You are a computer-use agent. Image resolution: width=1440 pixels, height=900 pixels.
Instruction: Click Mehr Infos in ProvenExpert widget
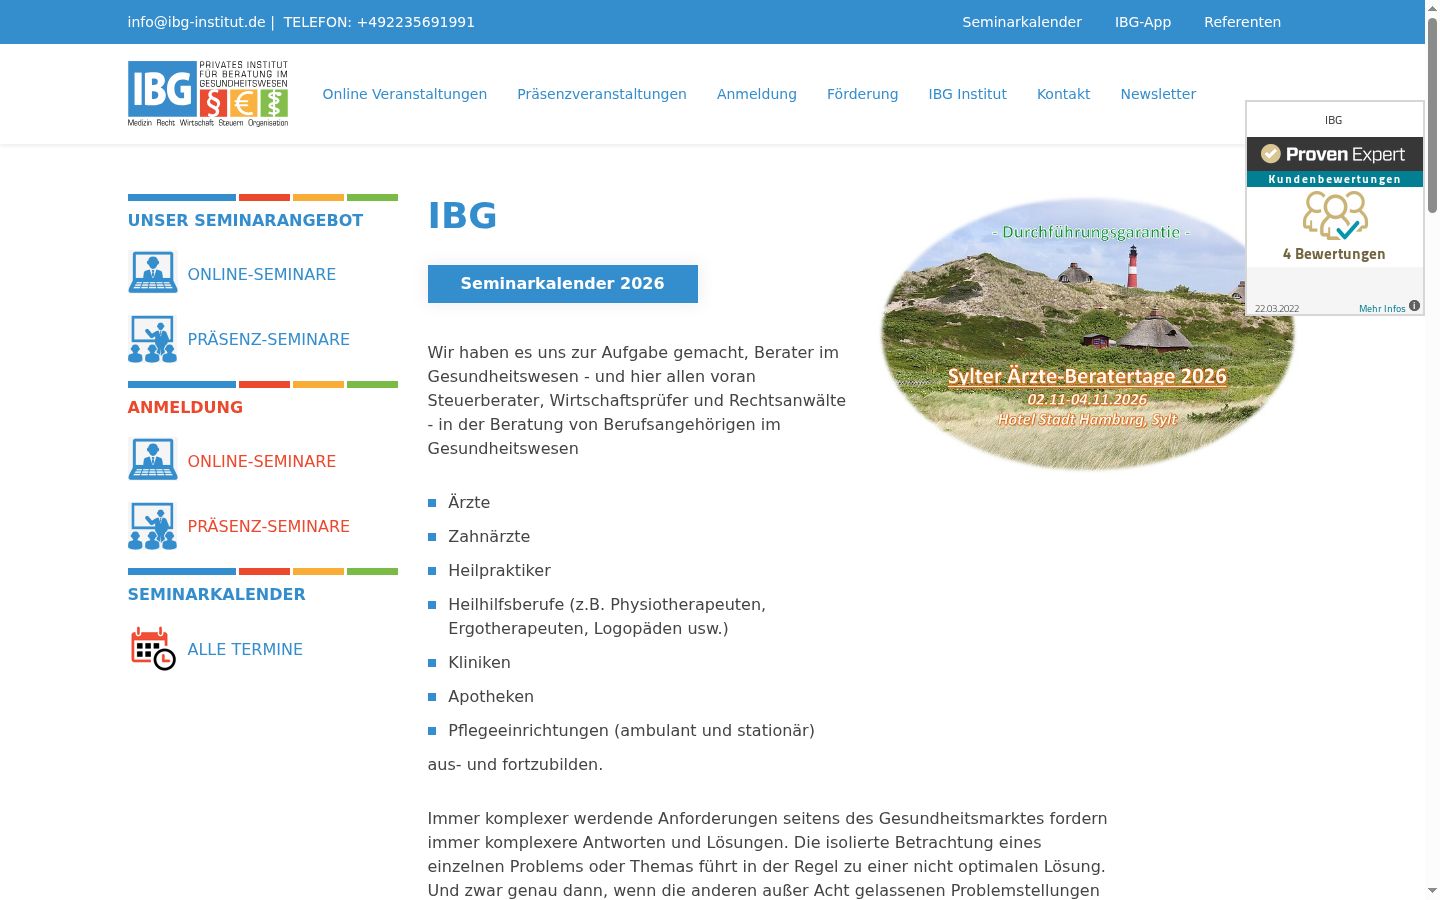(x=1382, y=308)
